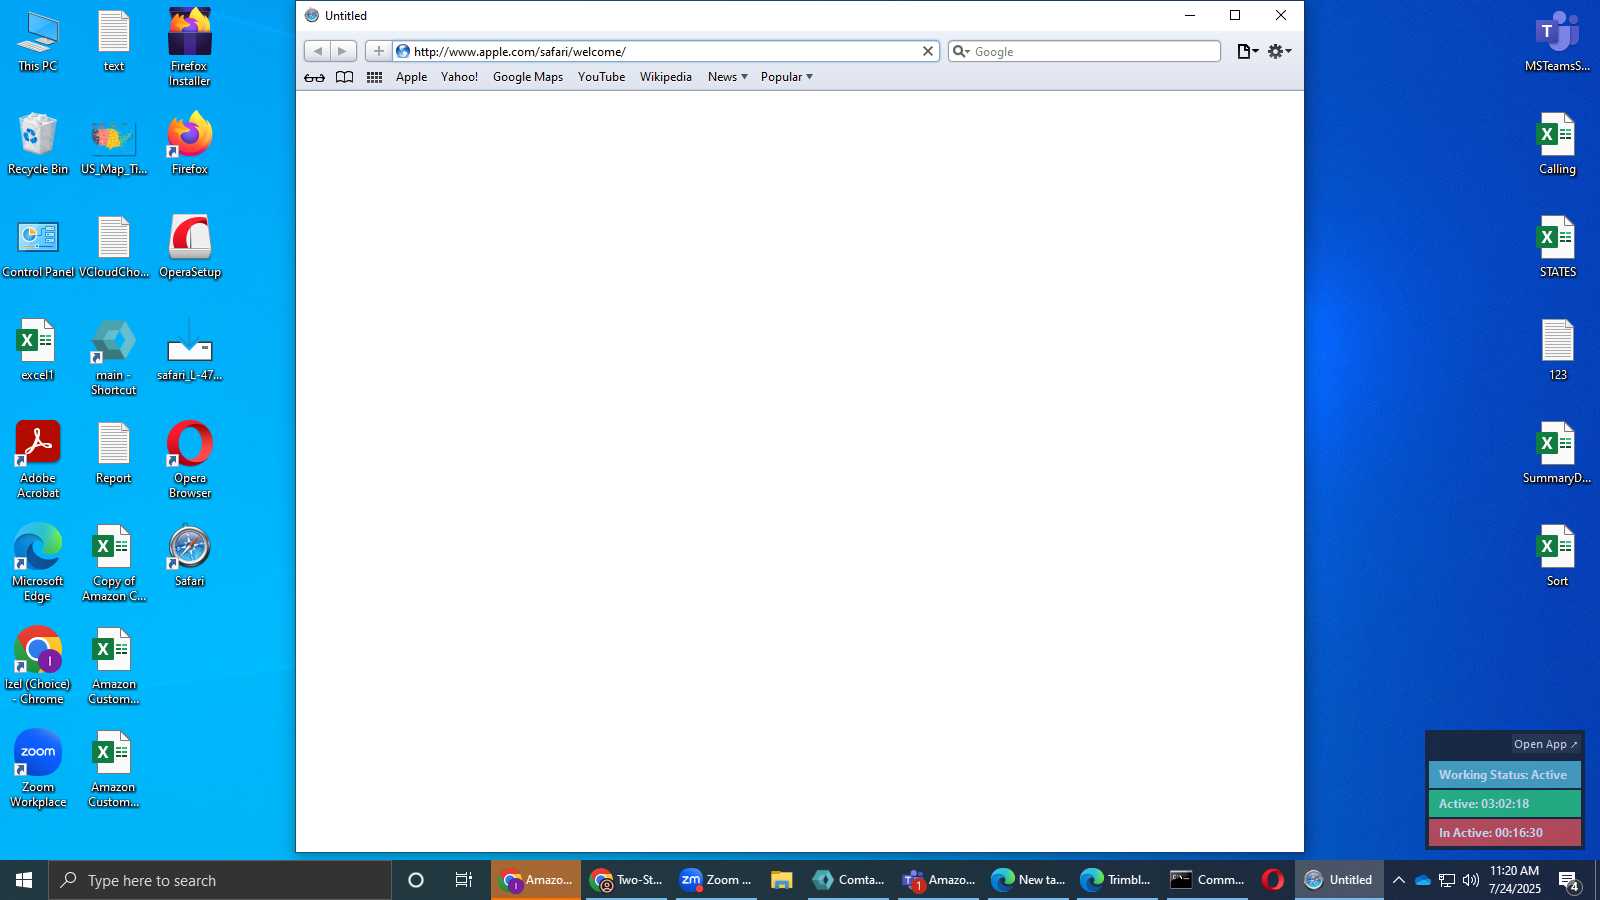Open the Apple bookmark

pyautogui.click(x=411, y=77)
